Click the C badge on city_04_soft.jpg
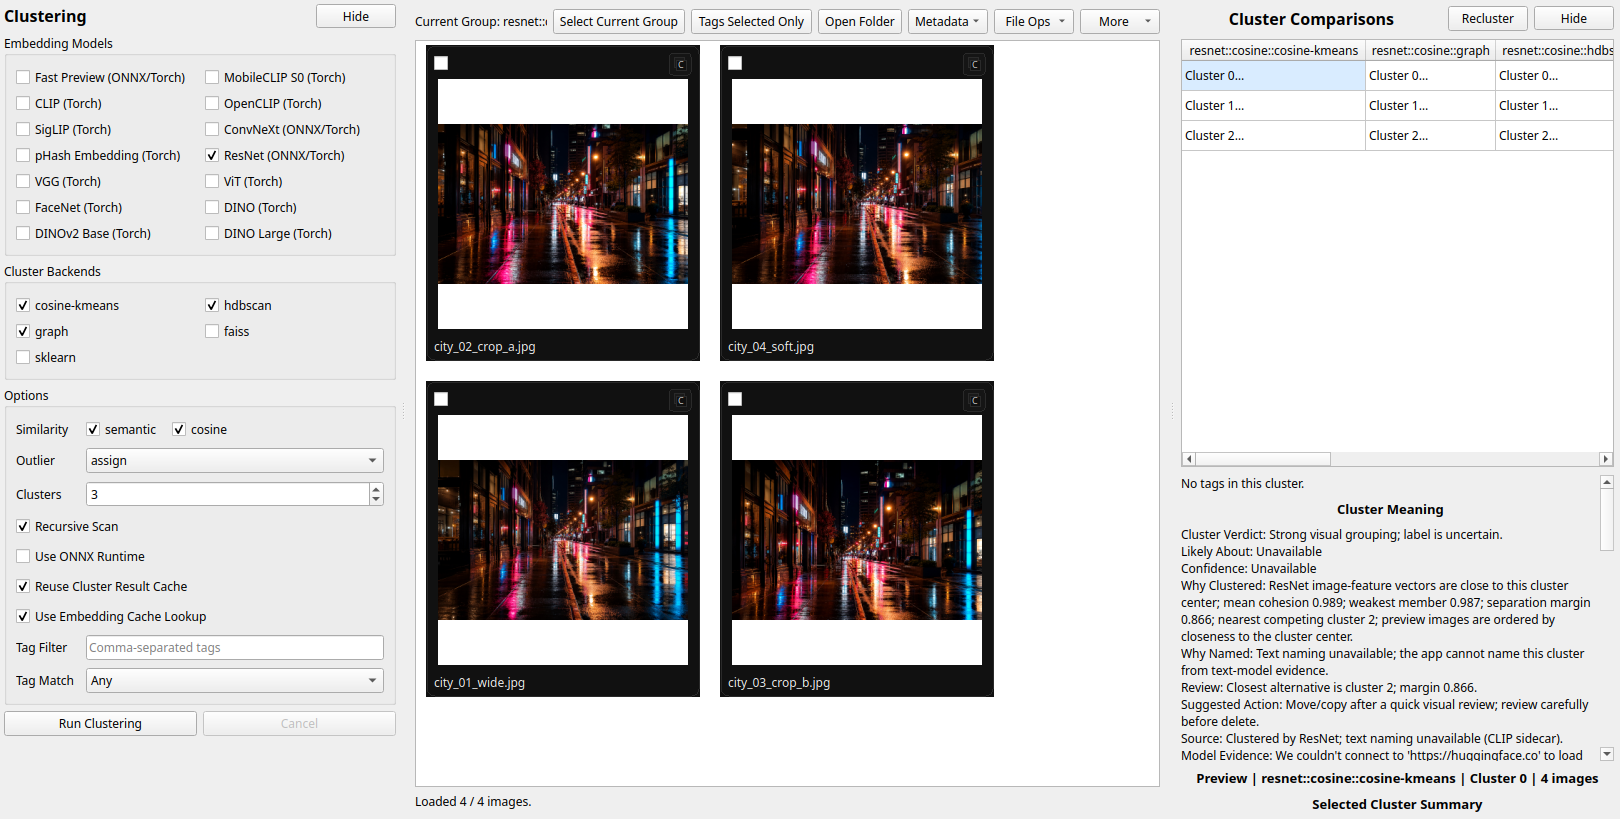 (x=975, y=64)
